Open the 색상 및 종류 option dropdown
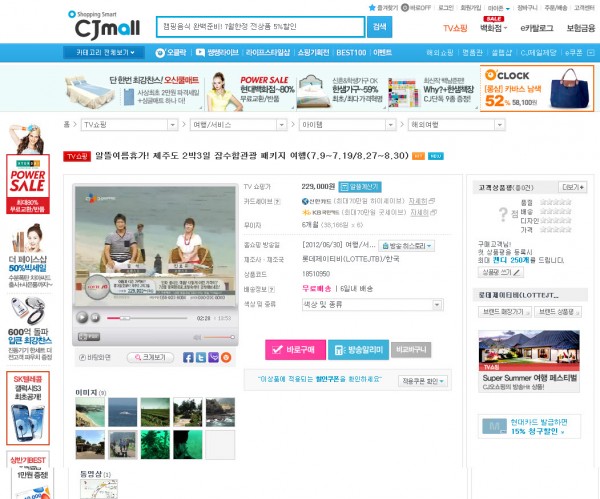Viewport: 600px width, 499px height. tap(373, 305)
